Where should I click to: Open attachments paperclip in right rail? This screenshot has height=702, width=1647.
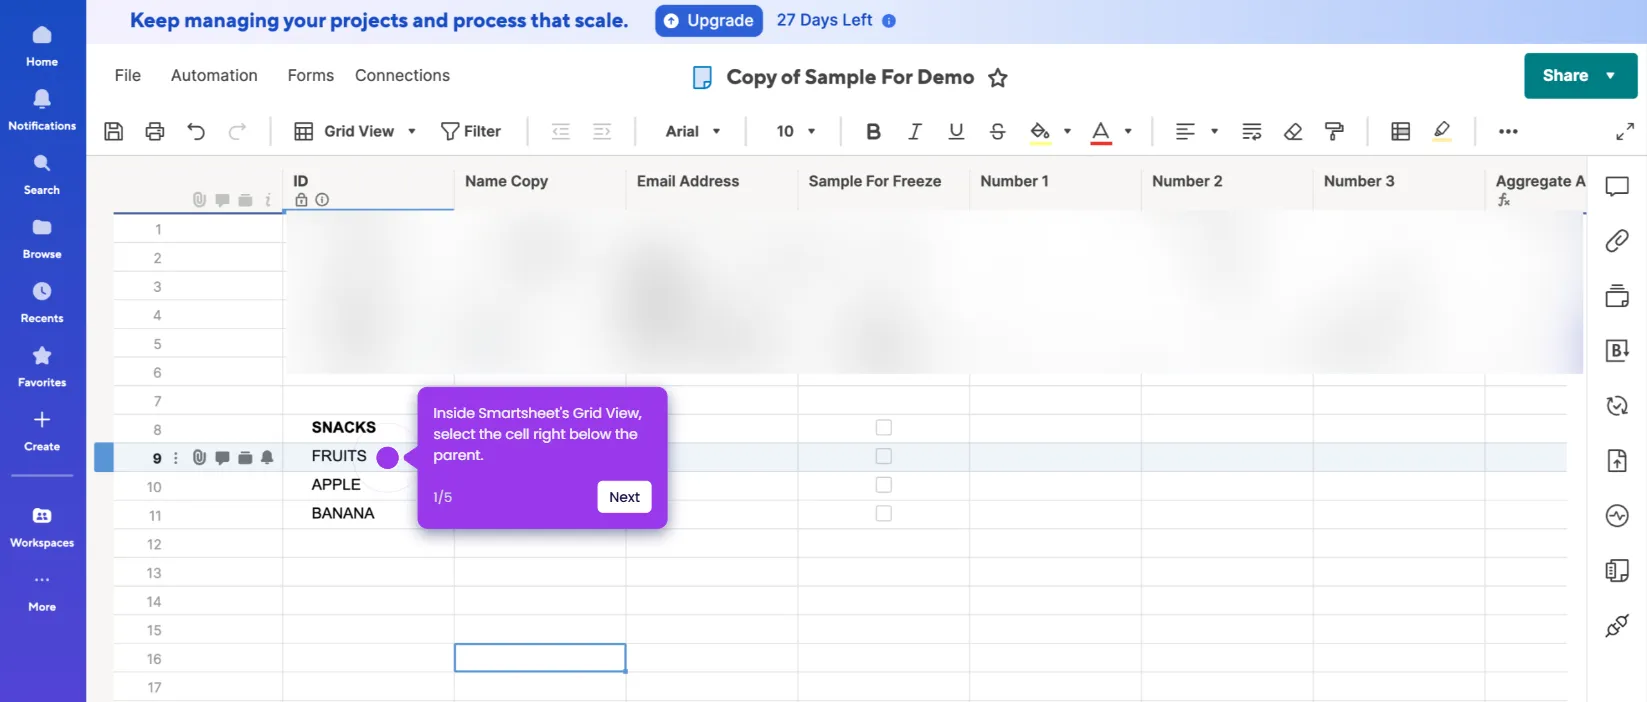pos(1617,241)
